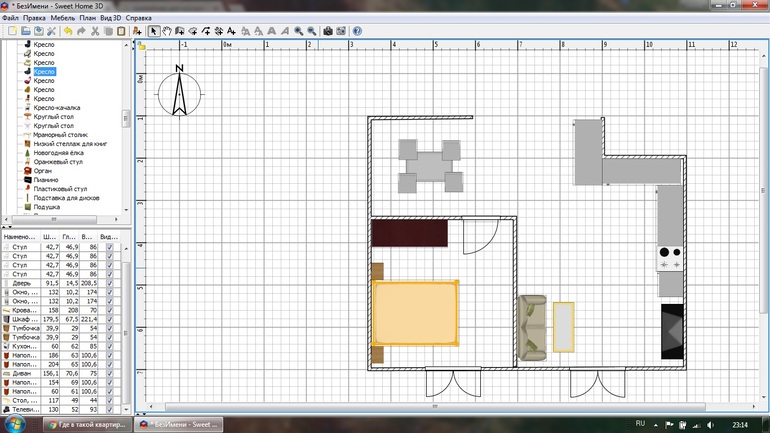Click the Windows Start button
770x433 pixels.
click(x=15, y=424)
